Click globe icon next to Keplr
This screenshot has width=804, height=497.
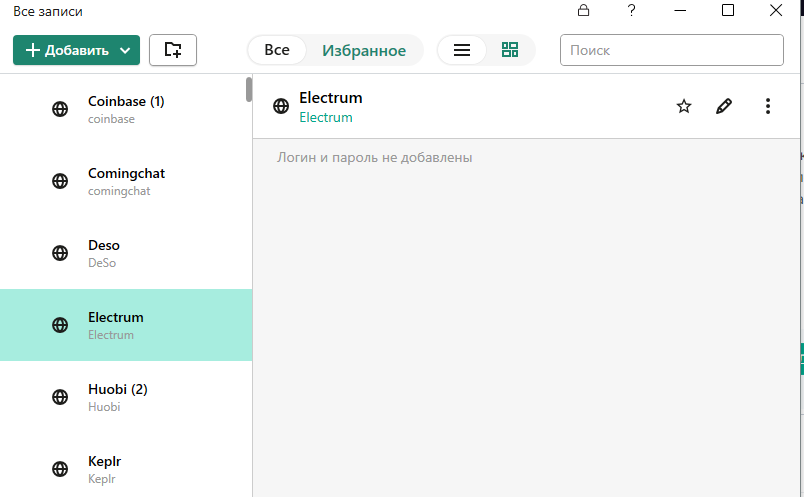point(60,469)
